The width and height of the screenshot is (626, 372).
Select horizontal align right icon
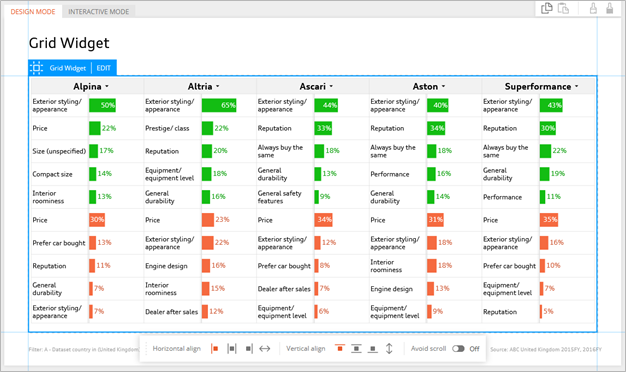[249, 348]
